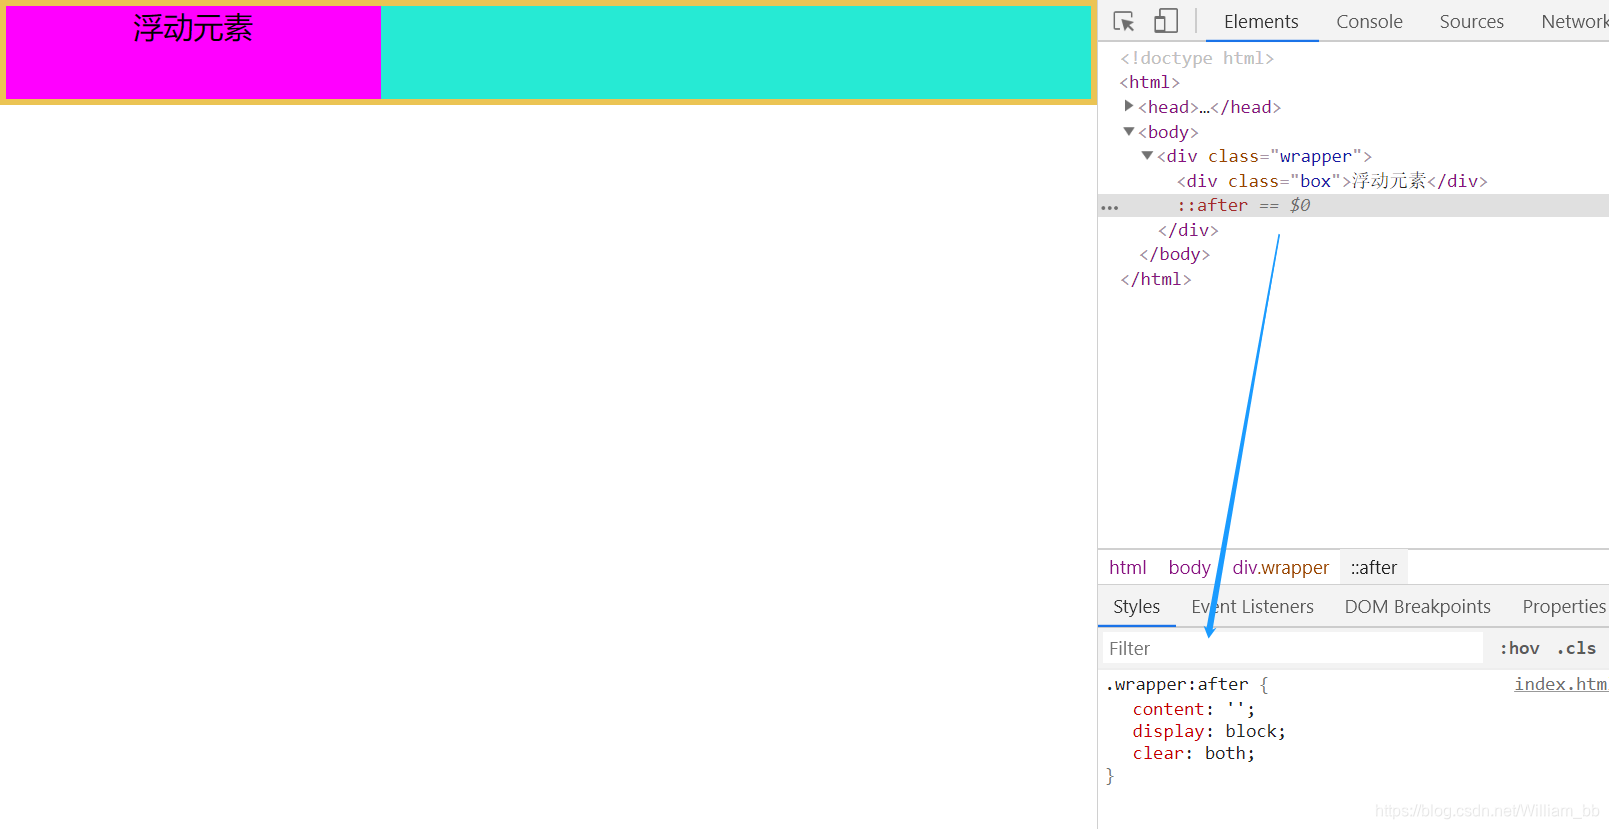Select the Styles sub-tab

(x=1137, y=607)
